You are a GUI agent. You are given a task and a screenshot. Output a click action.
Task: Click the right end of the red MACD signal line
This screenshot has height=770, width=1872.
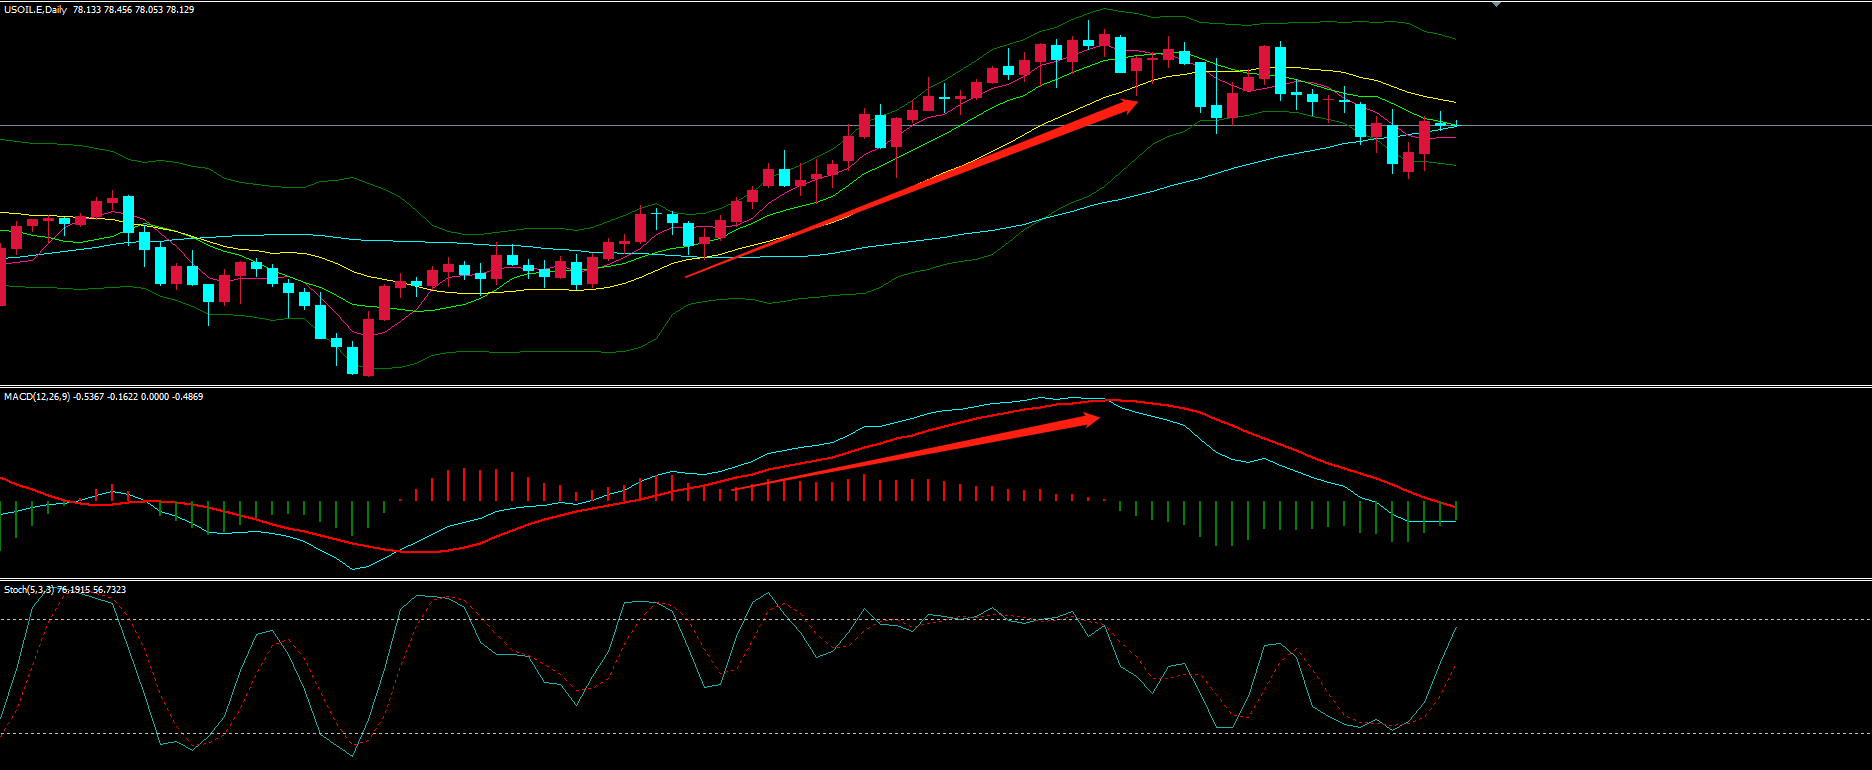(x=1453, y=506)
